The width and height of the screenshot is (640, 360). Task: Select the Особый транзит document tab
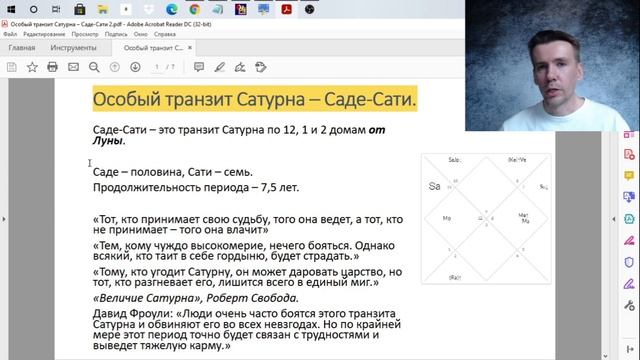tap(153, 48)
